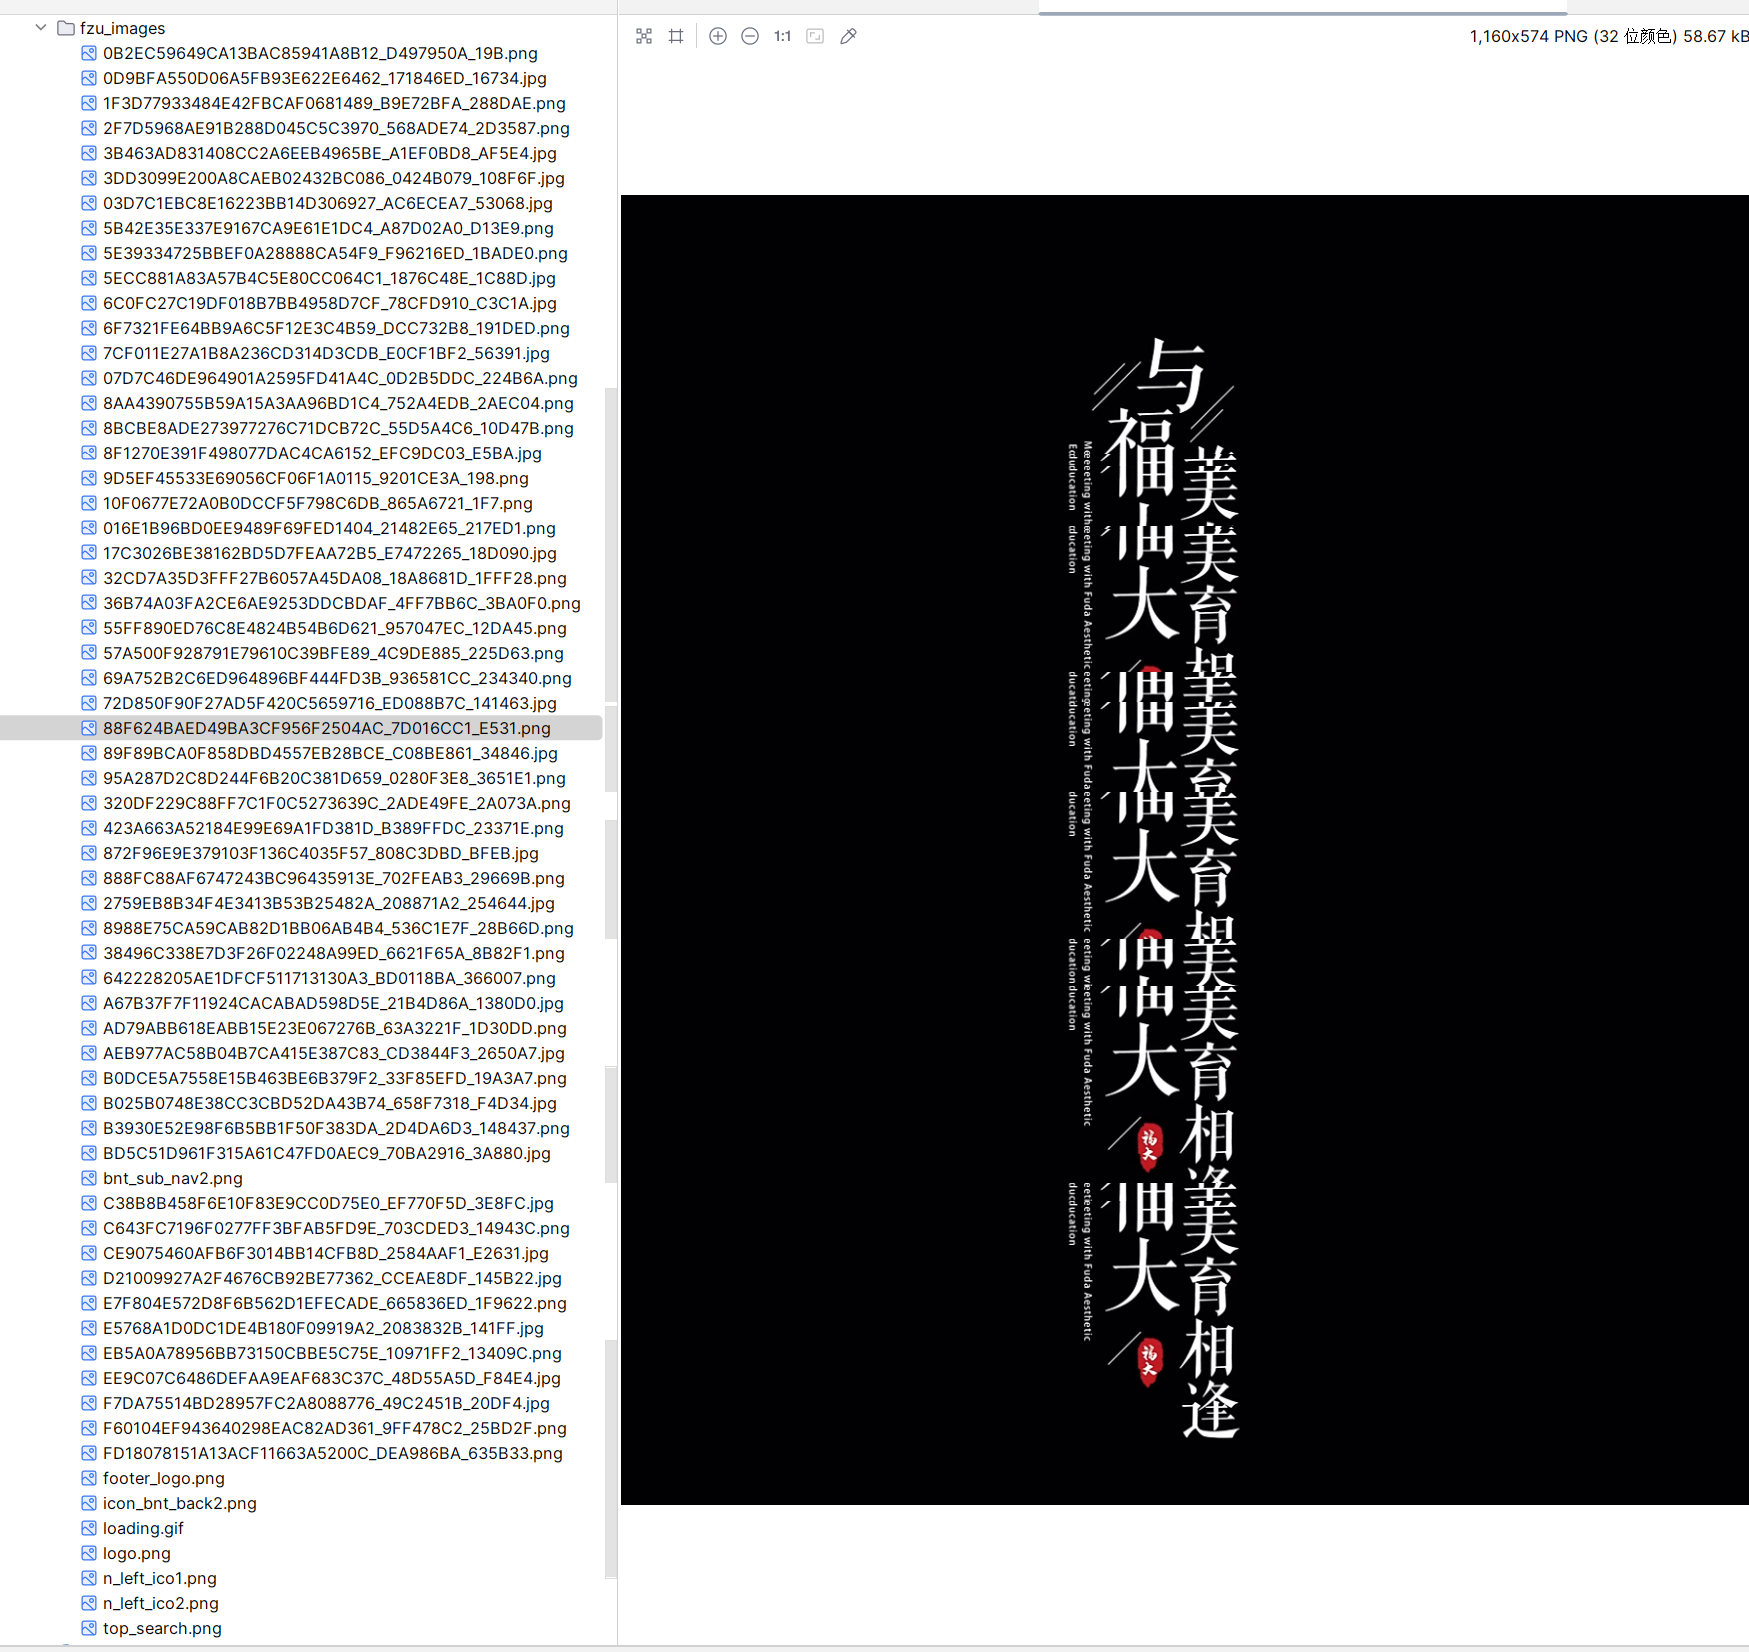Viewport: 1749px width, 1652px height.
Task: Activate the color picker eyedropper tool
Action: pyautogui.click(x=848, y=36)
